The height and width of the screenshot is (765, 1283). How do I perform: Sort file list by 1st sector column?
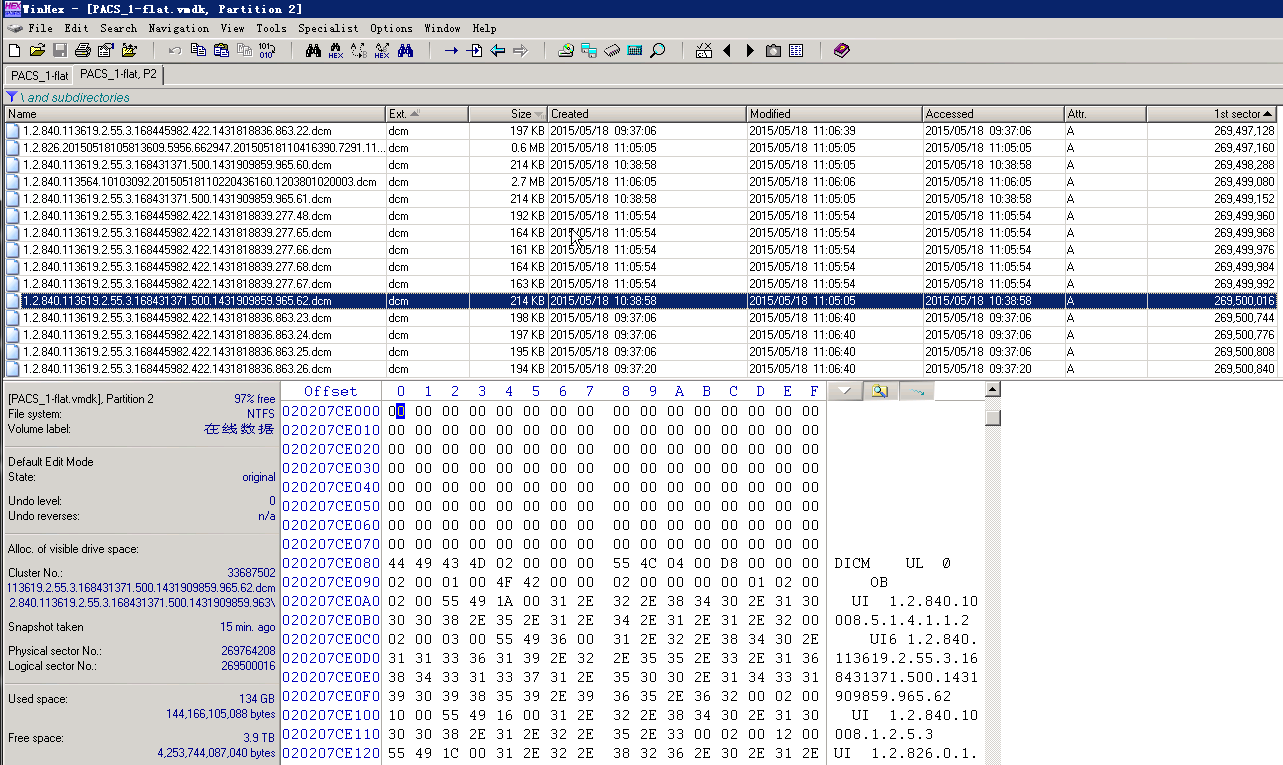point(1212,114)
